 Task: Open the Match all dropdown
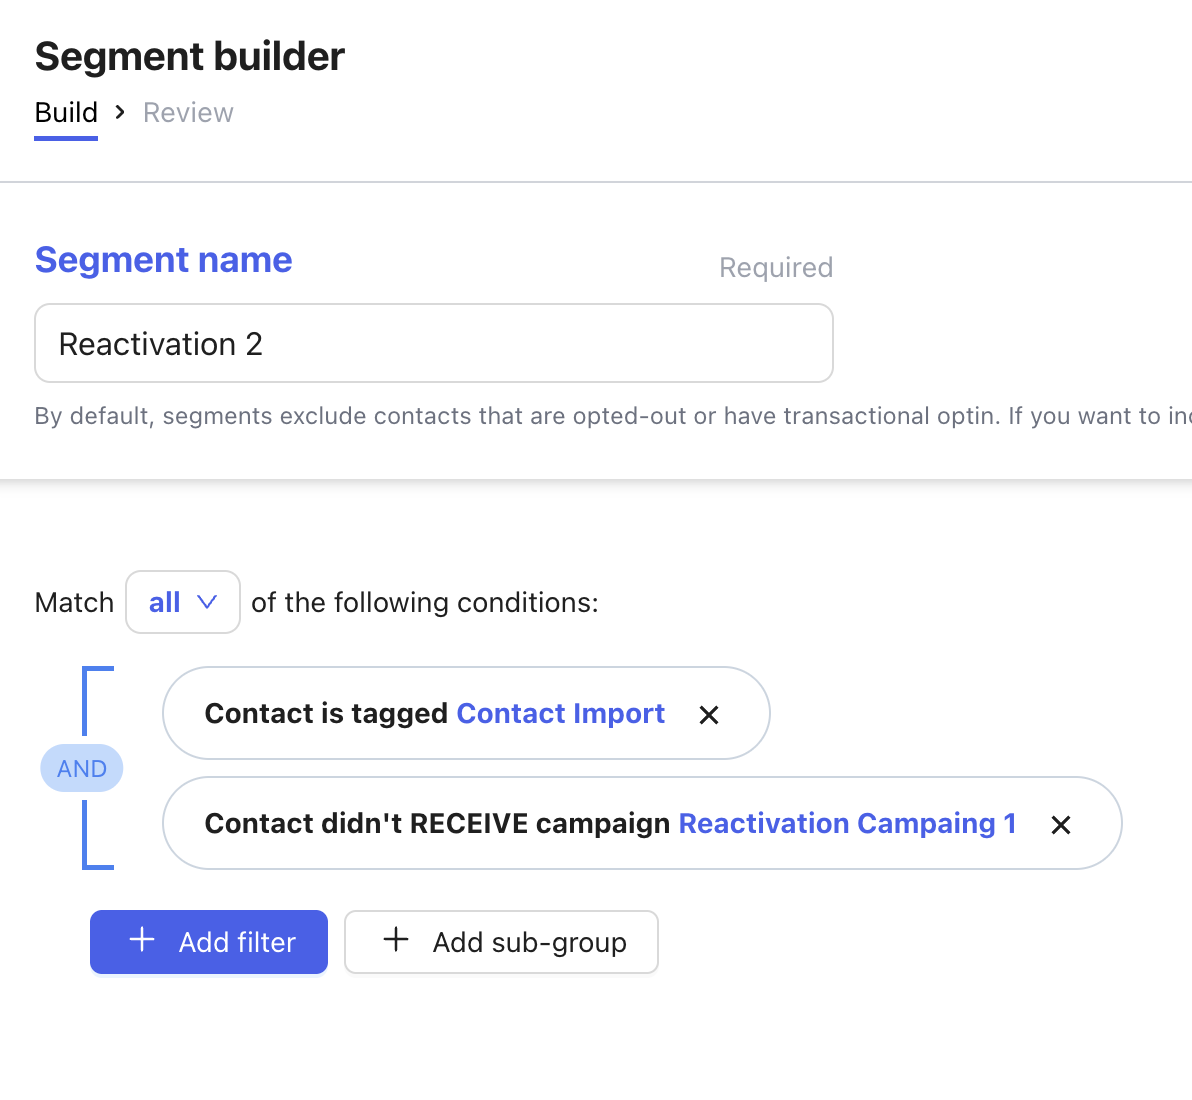182,602
